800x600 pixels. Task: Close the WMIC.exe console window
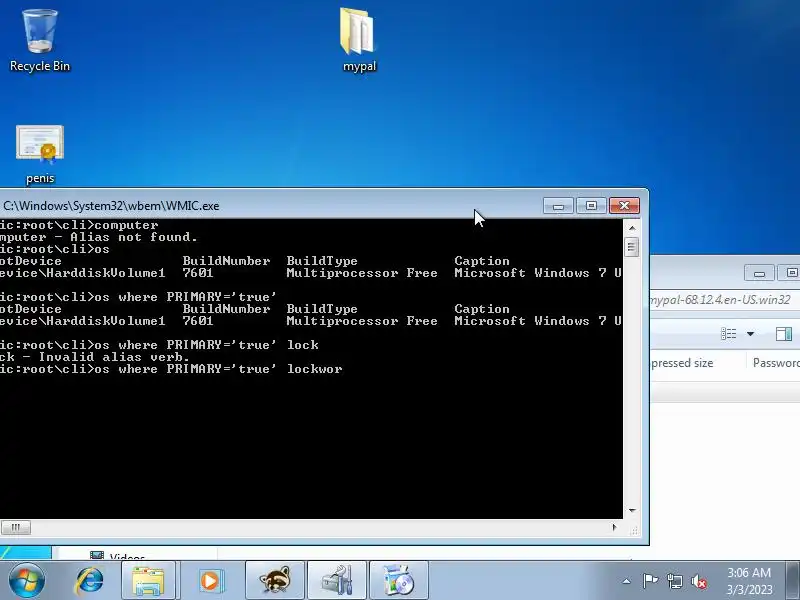click(x=624, y=206)
